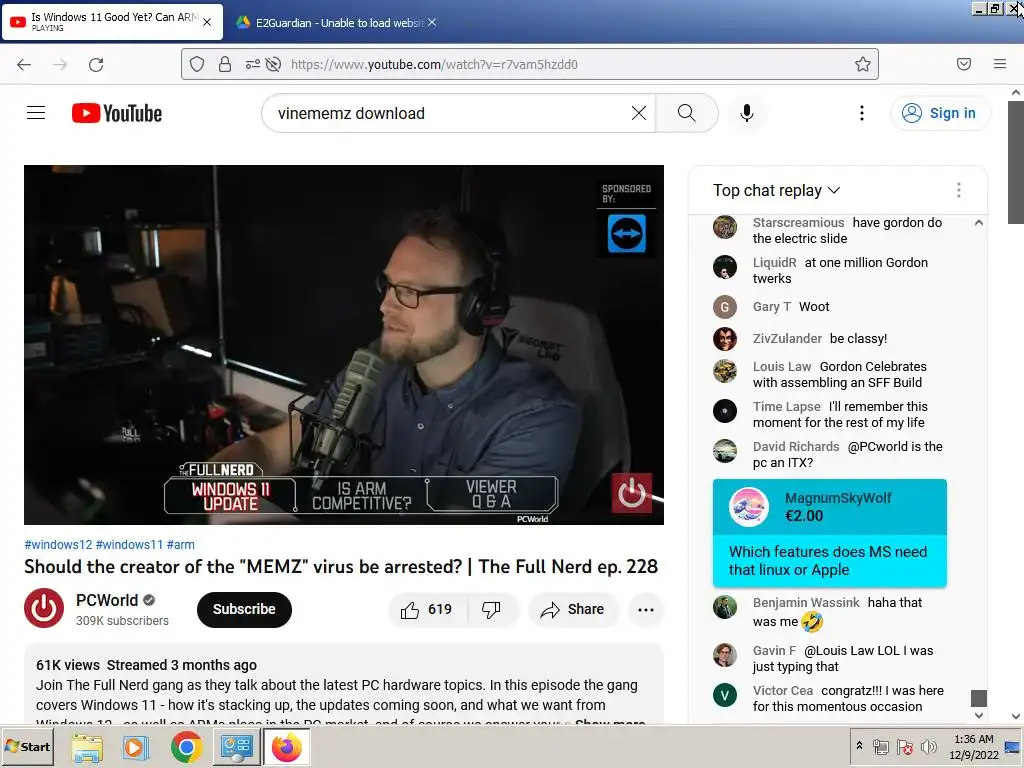Viewport: 1024px width, 768px height.
Task: Open Windows Media Player from the taskbar
Action: coord(136,746)
